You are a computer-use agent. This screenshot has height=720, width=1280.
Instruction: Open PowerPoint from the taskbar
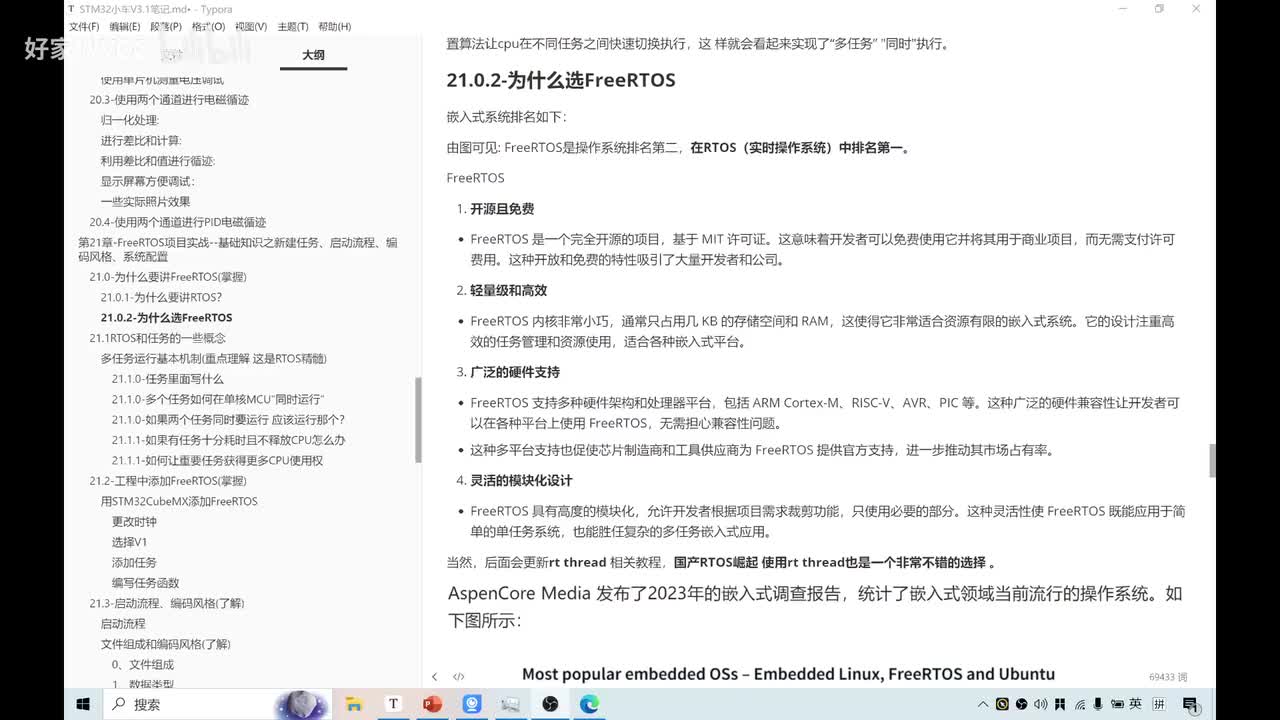pyautogui.click(x=432, y=704)
